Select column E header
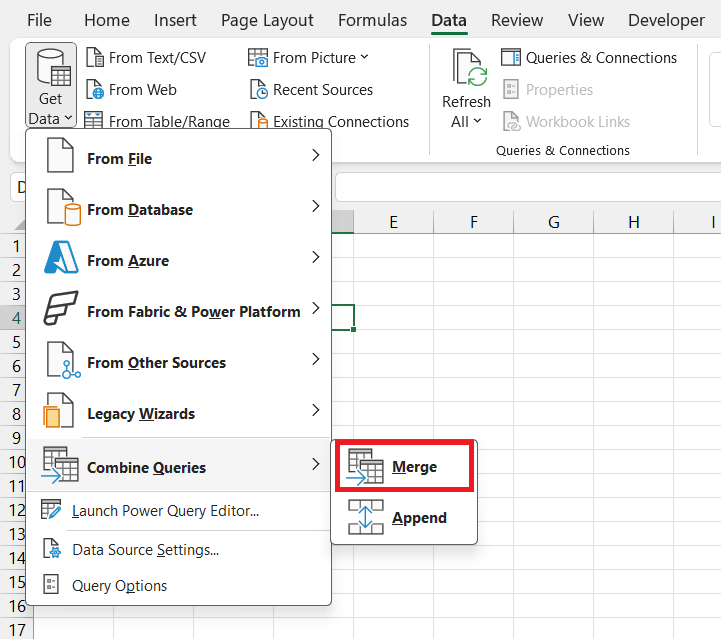 (x=394, y=222)
